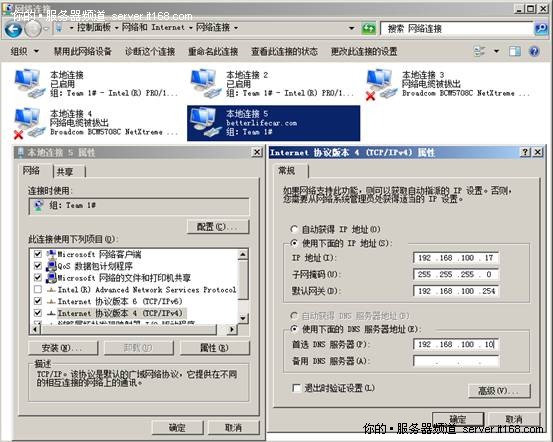The height and width of the screenshot is (442, 553).
Task: Select 本地连接 2 adapter icon
Action: (206, 84)
